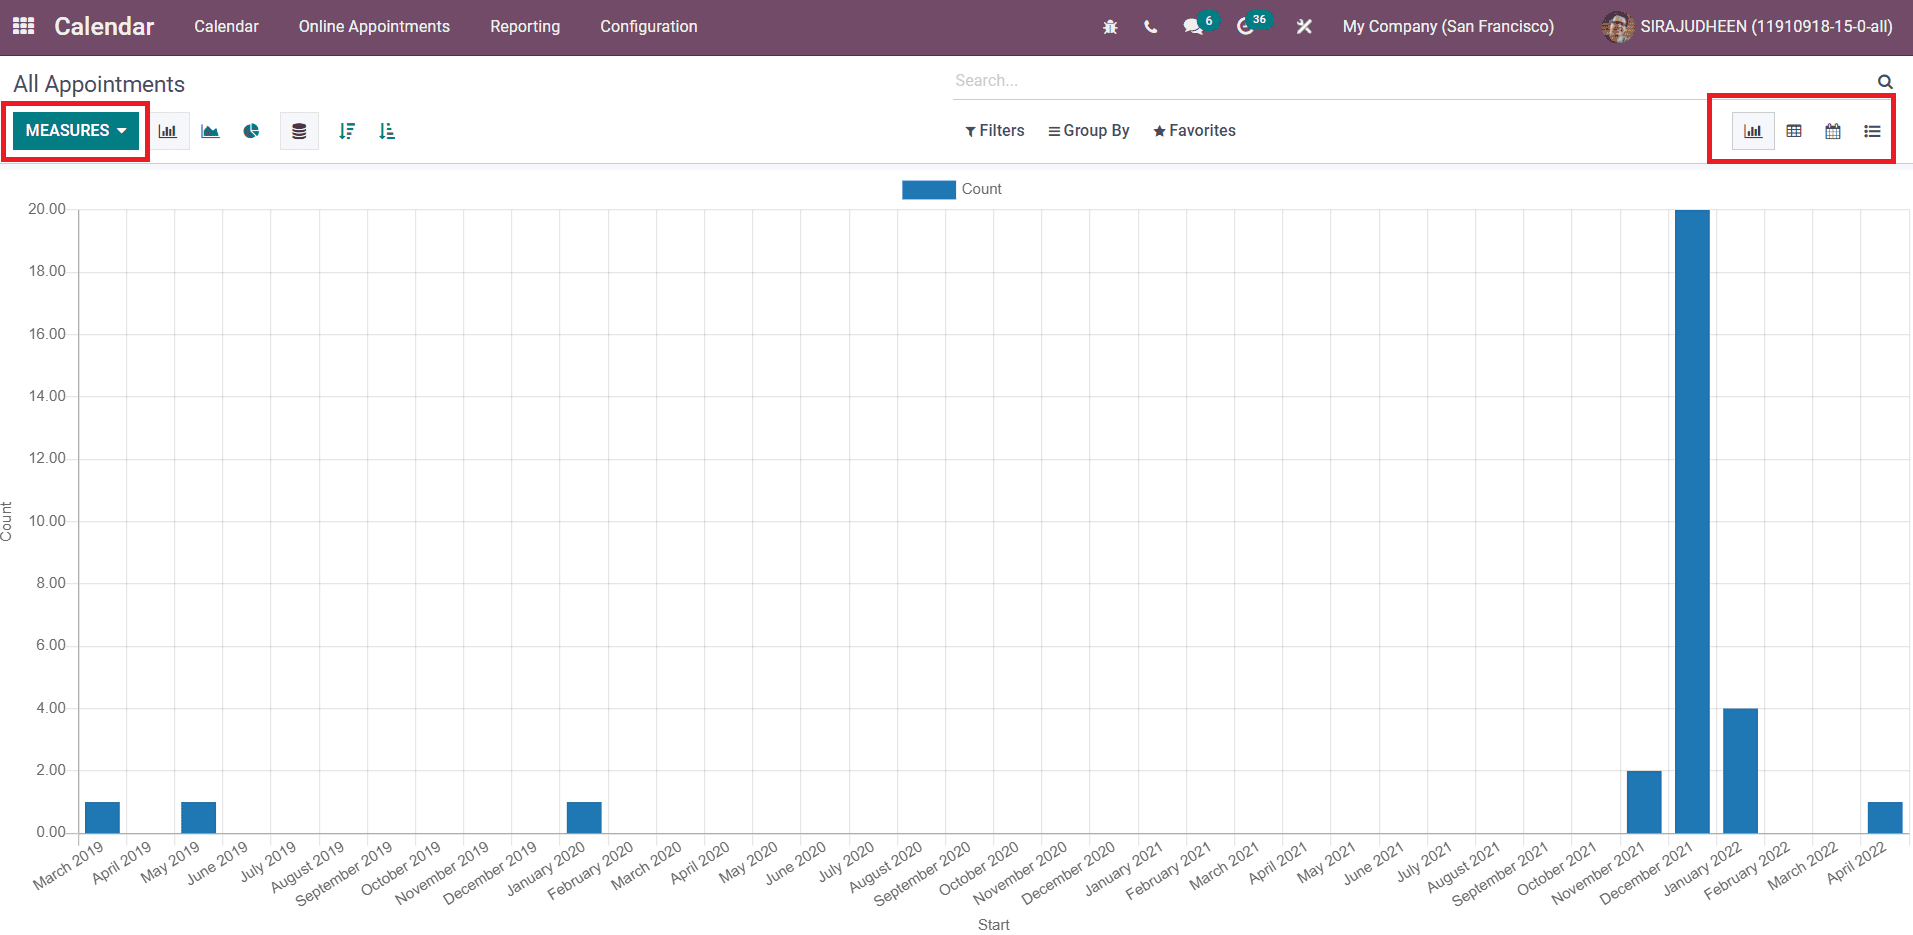Viewport: 1913px width, 935px height.
Task: Open the Filters panel
Action: (994, 130)
